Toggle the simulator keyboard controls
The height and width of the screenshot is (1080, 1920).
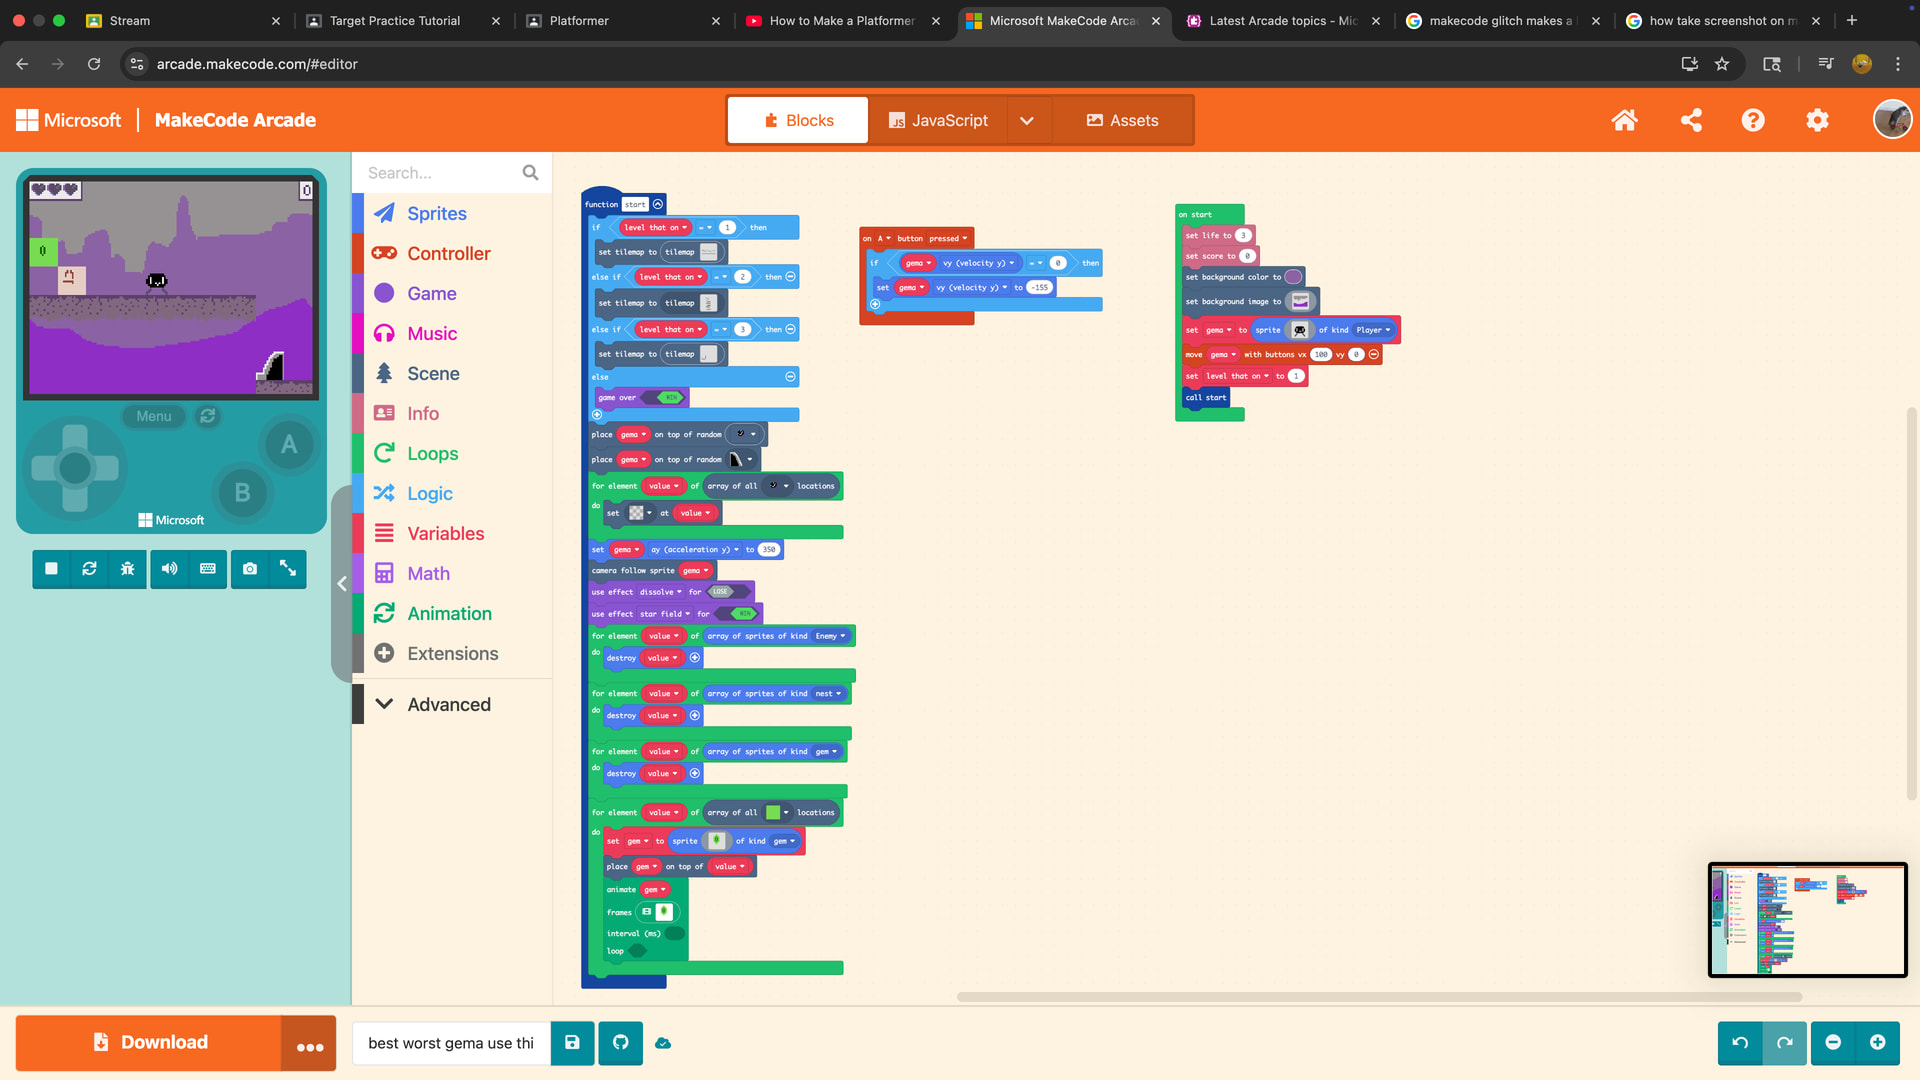pos(208,569)
